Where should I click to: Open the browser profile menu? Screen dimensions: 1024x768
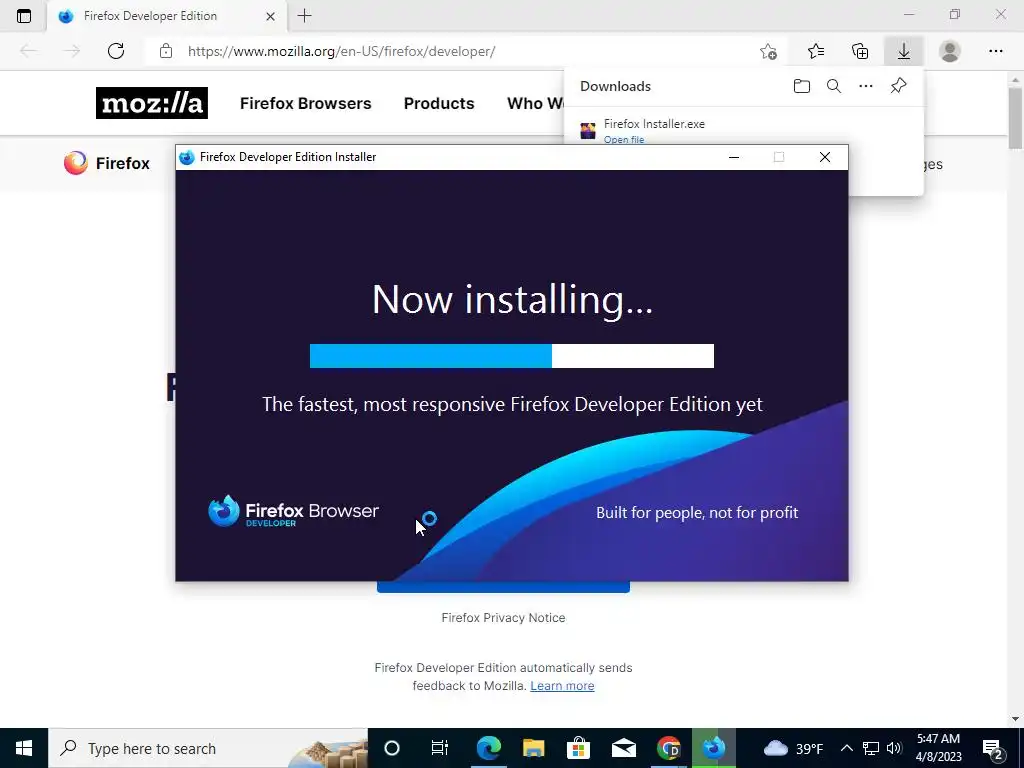point(950,51)
